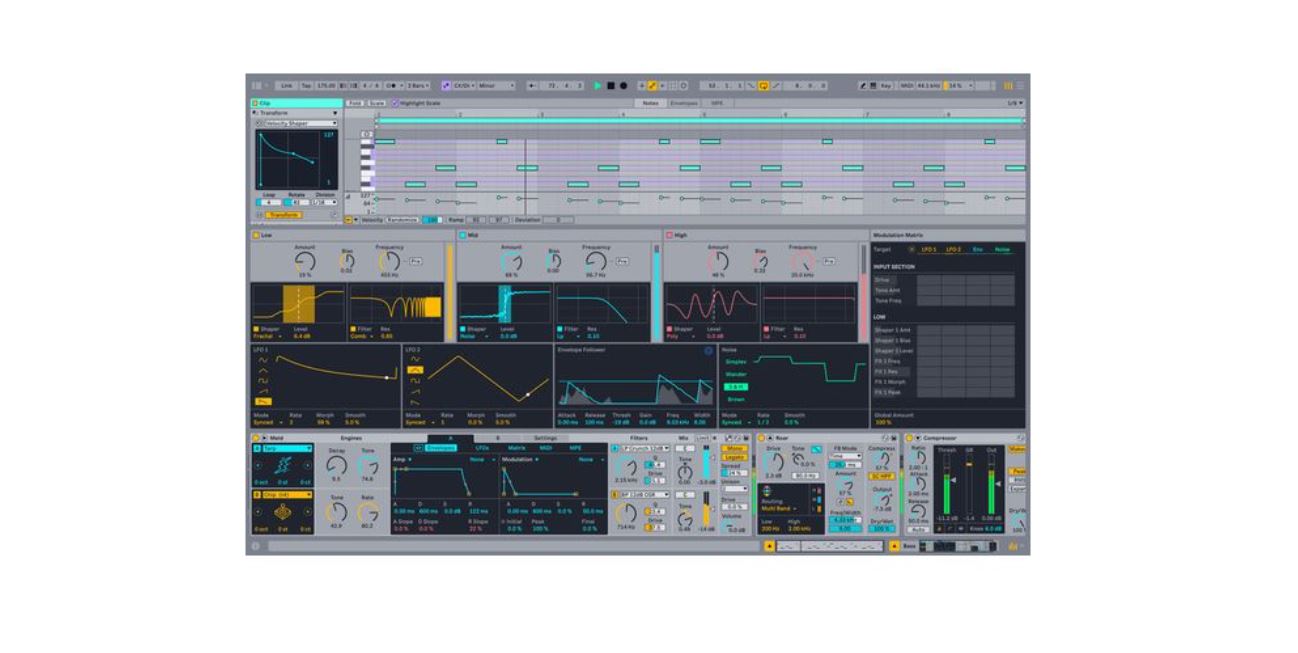This screenshot has height=653, width=1298.
Task: Switch to the Envelopes tab in clip view
Action: click(683, 103)
